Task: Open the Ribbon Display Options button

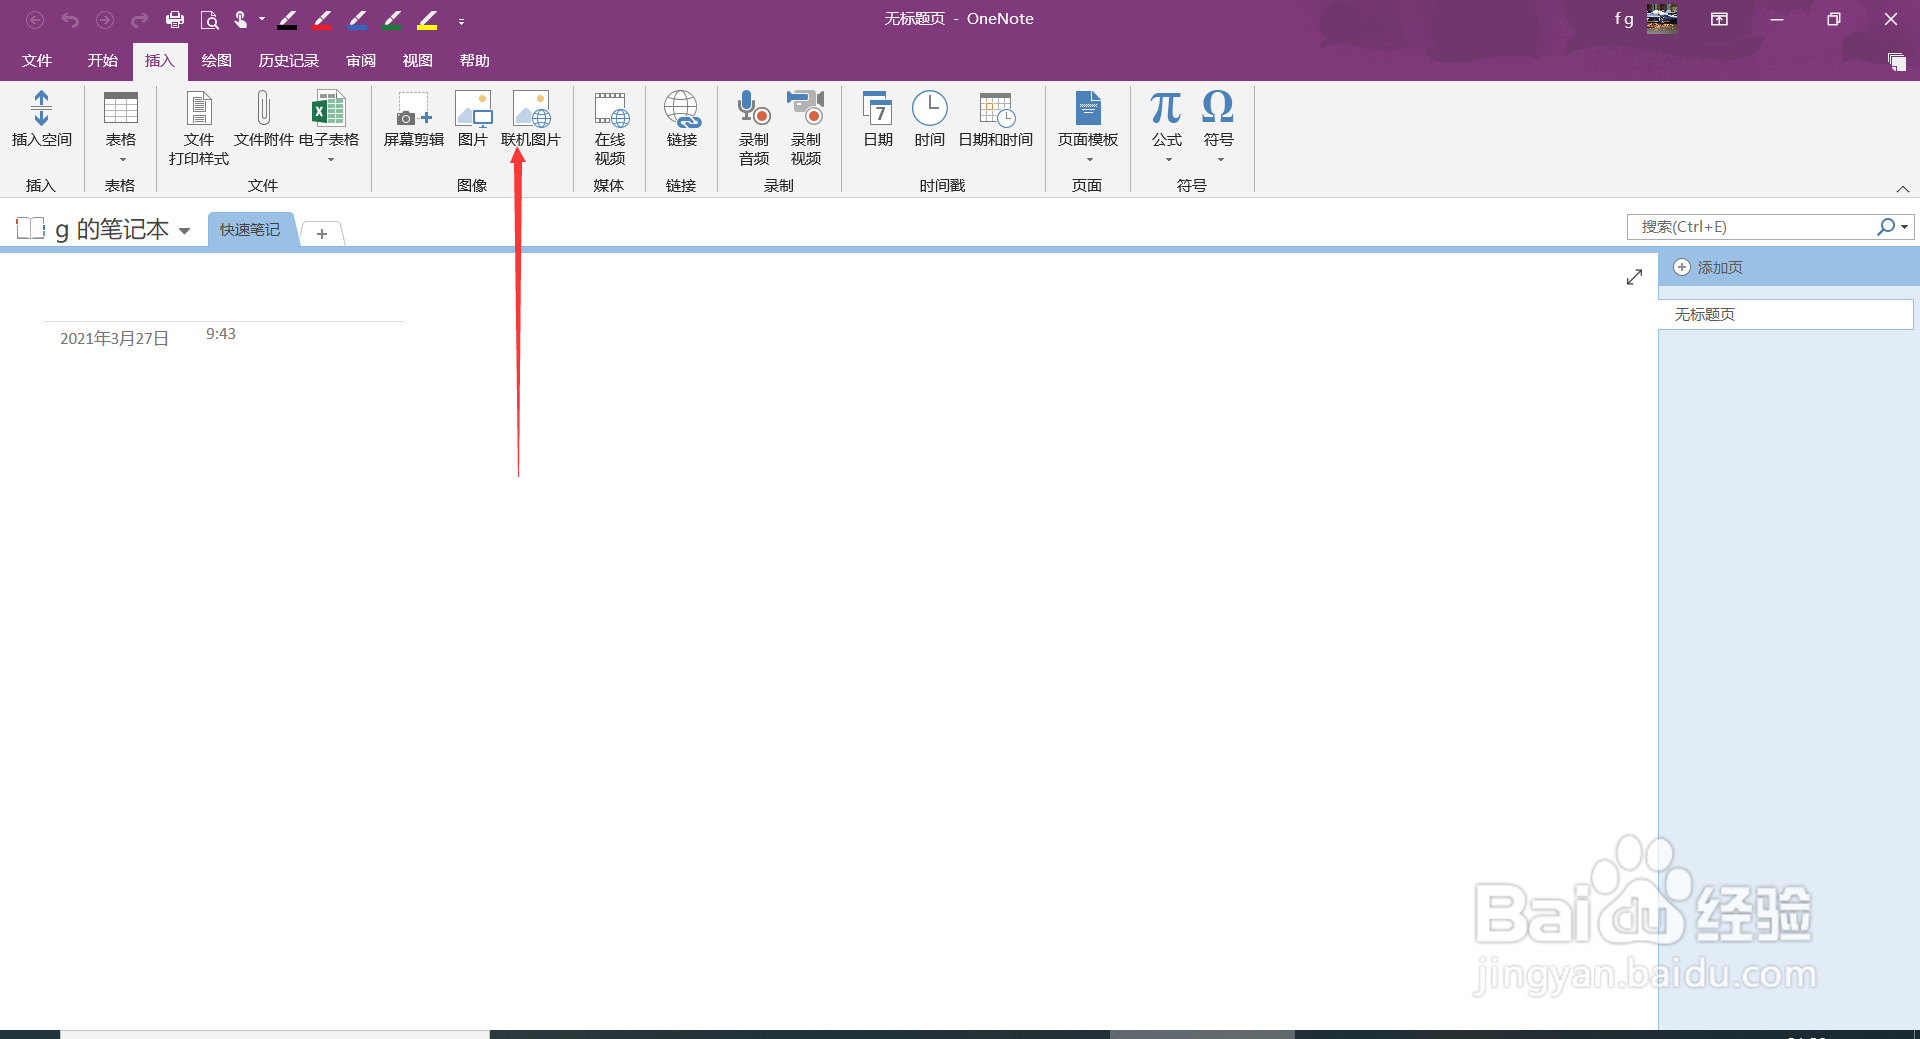Action: coord(1720,19)
